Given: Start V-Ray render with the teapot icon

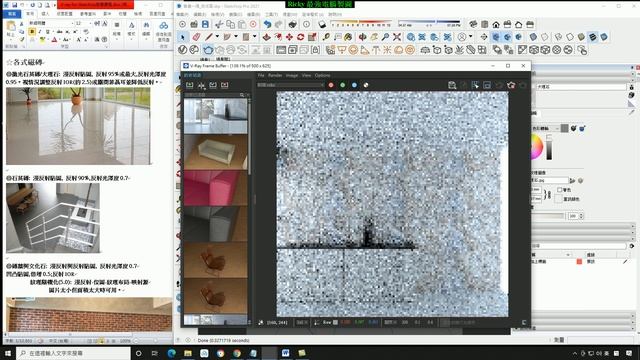Looking at the screenshot, I should pos(208,50).
